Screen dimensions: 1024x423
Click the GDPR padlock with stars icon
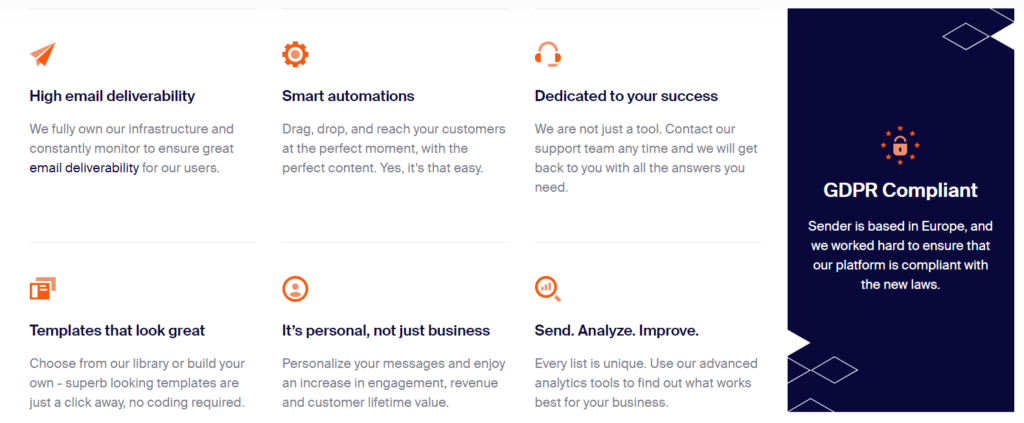tap(900, 145)
